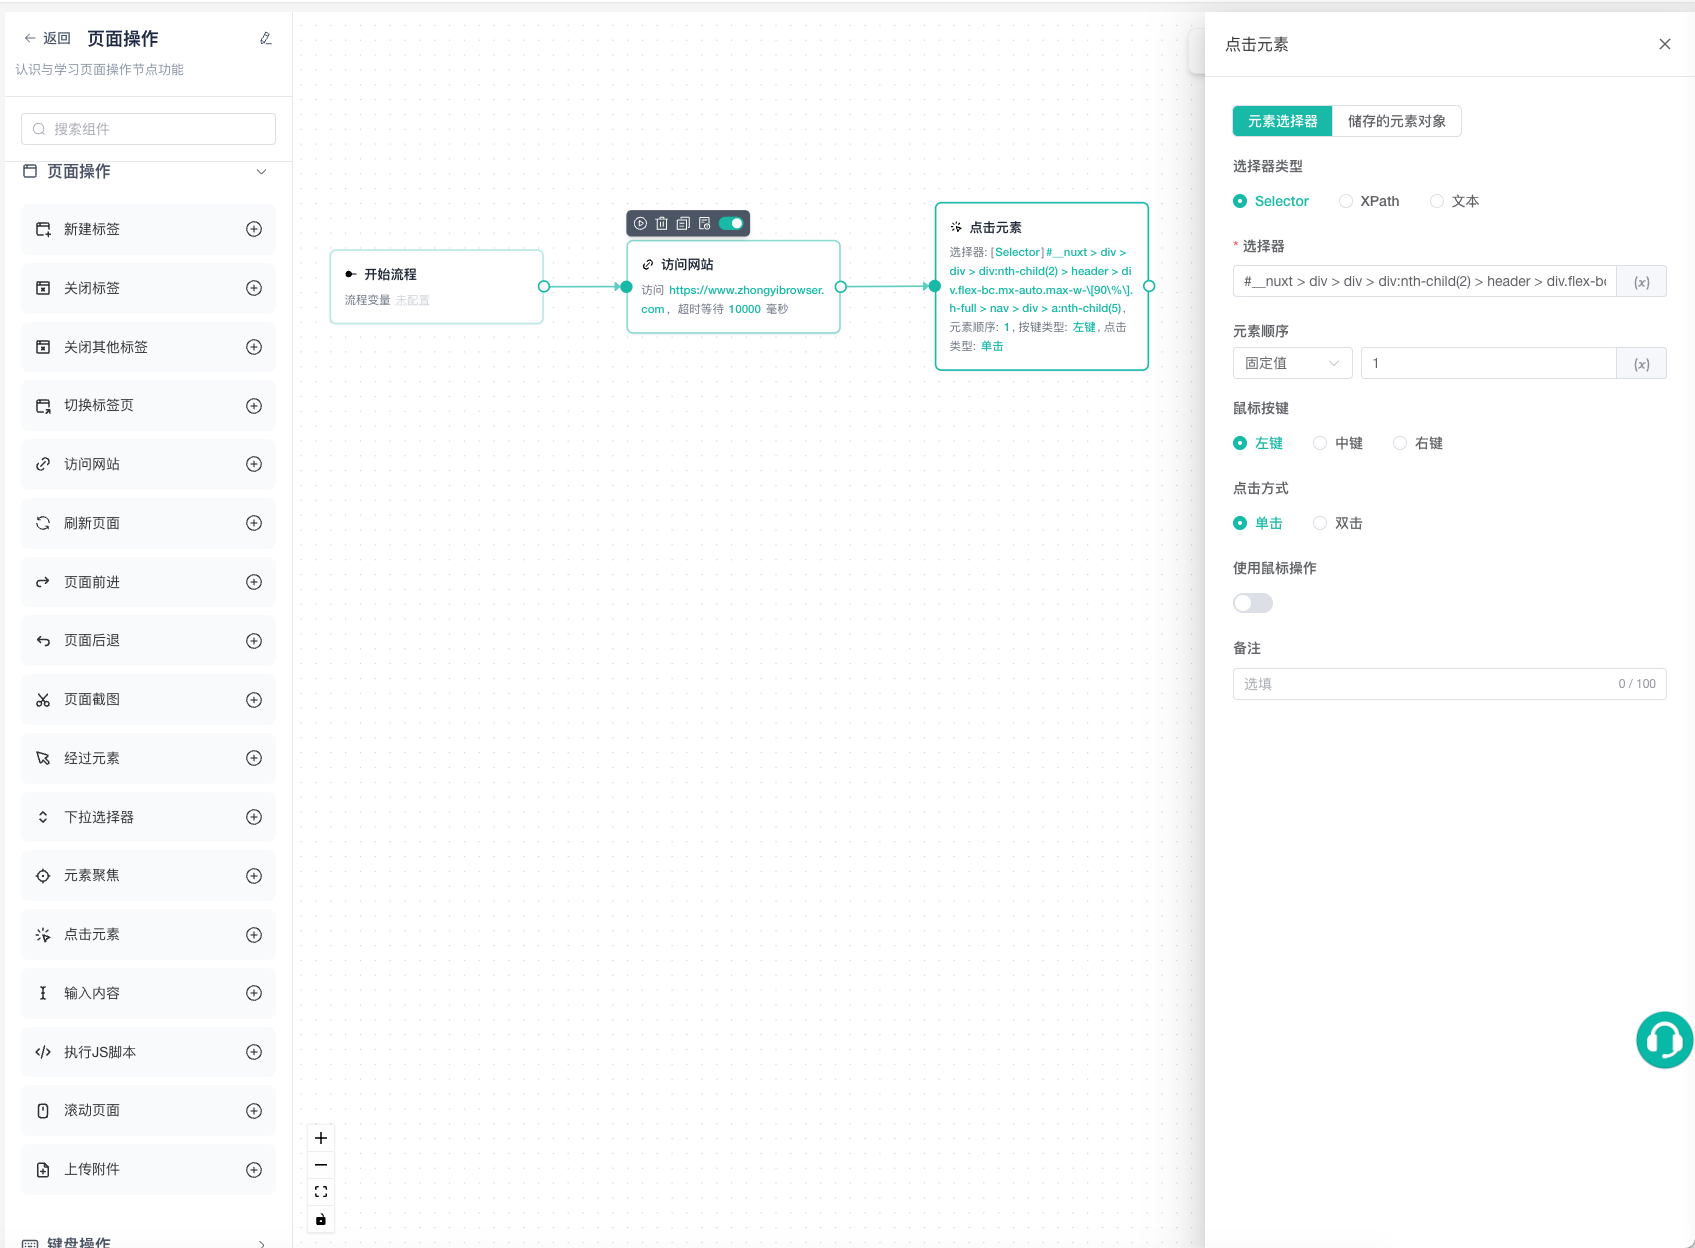Delete node using the trash icon
This screenshot has width=1695, height=1248.
pos(662,224)
